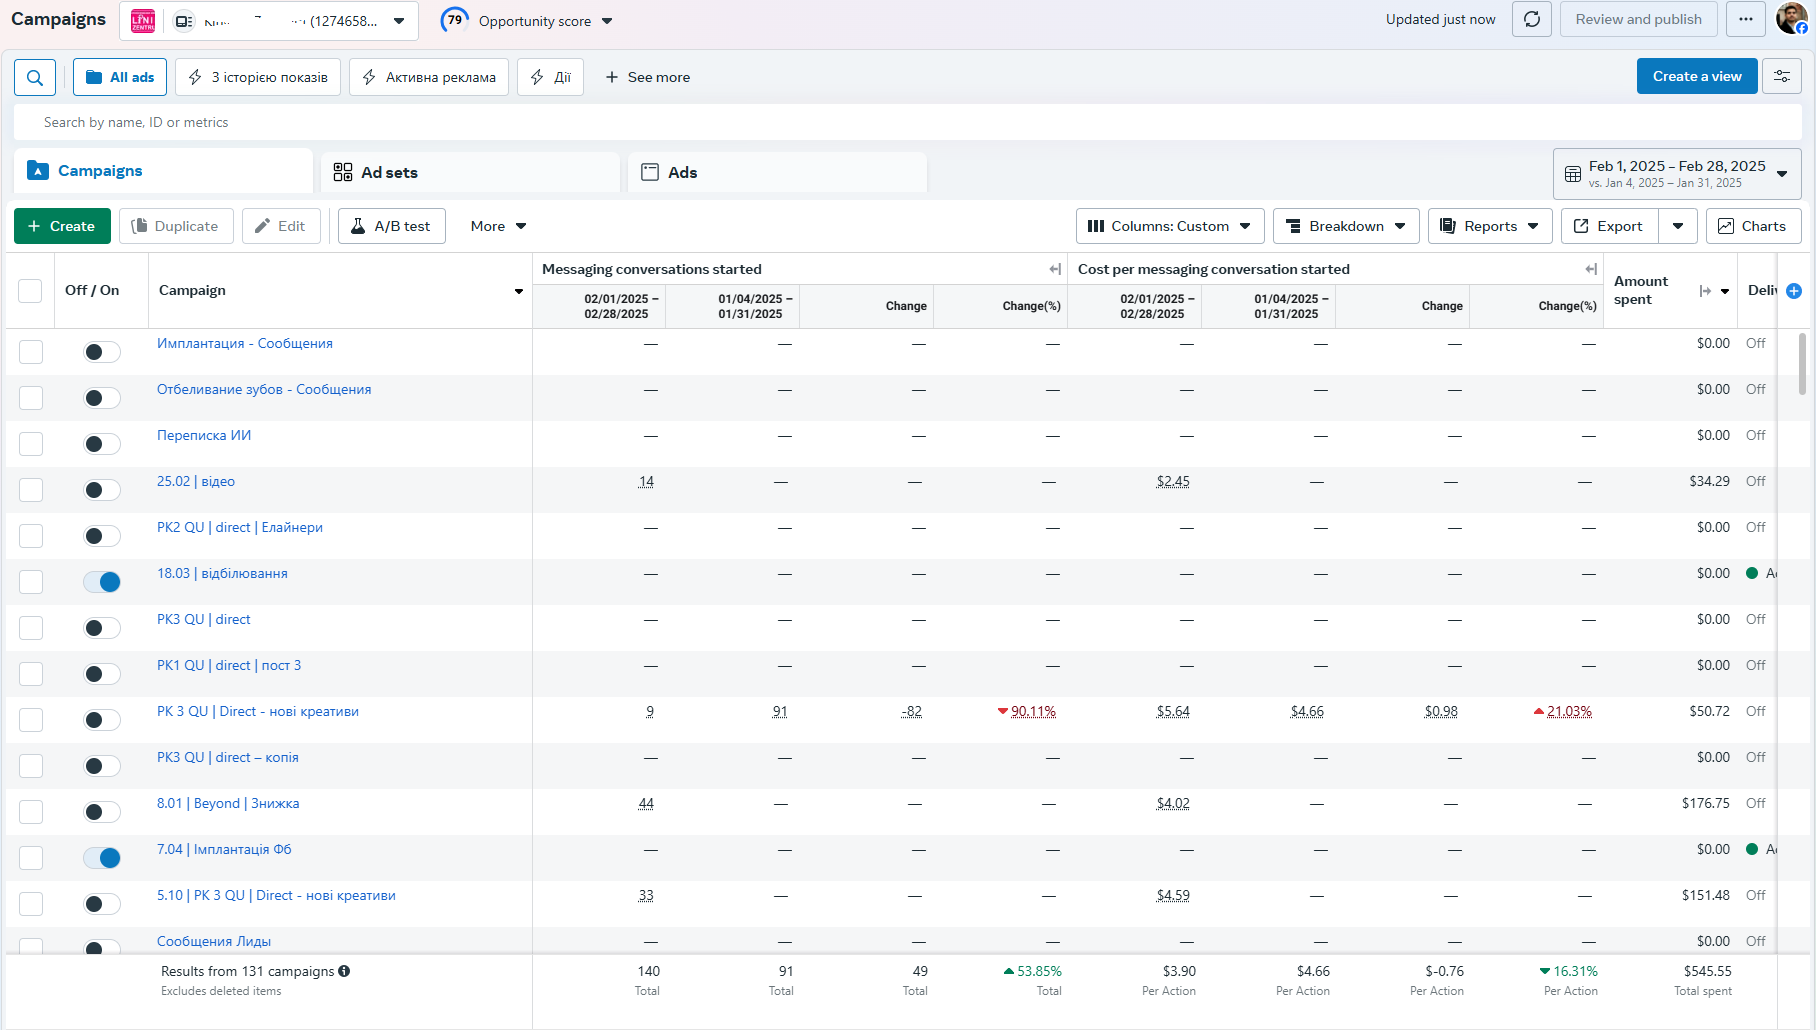Open the Reports dropdown
The width and height of the screenshot is (1816, 1030).
(x=1490, y=226)
